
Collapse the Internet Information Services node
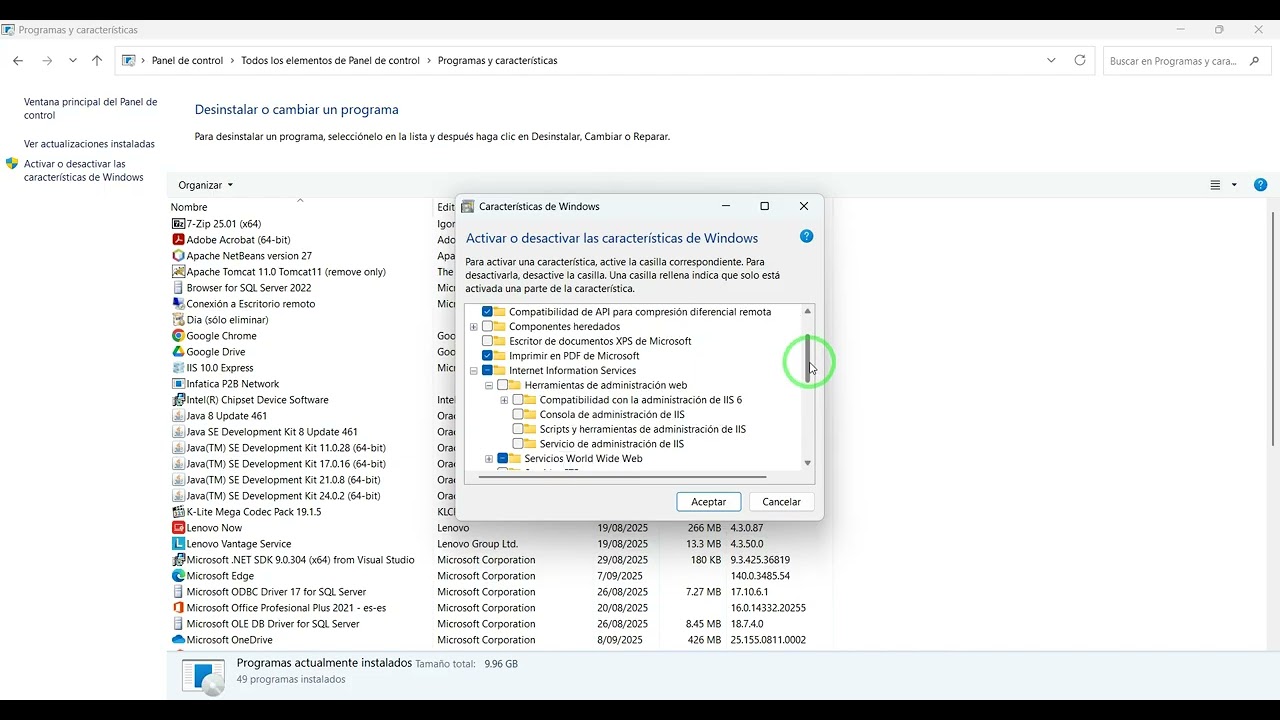click(x=474, y=371)
